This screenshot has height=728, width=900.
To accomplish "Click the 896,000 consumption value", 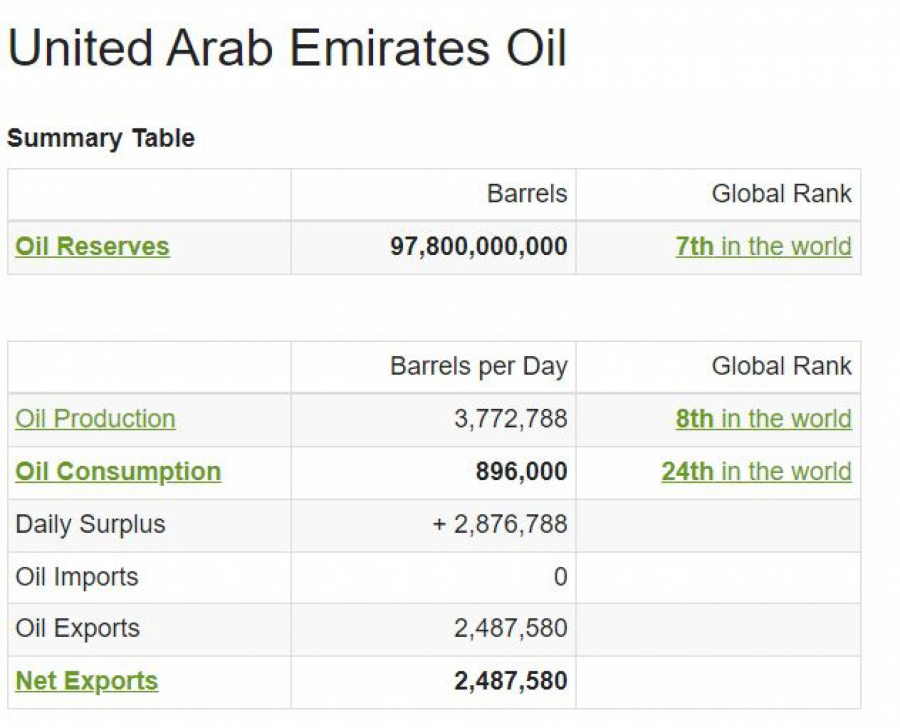I will click(521, 472).
